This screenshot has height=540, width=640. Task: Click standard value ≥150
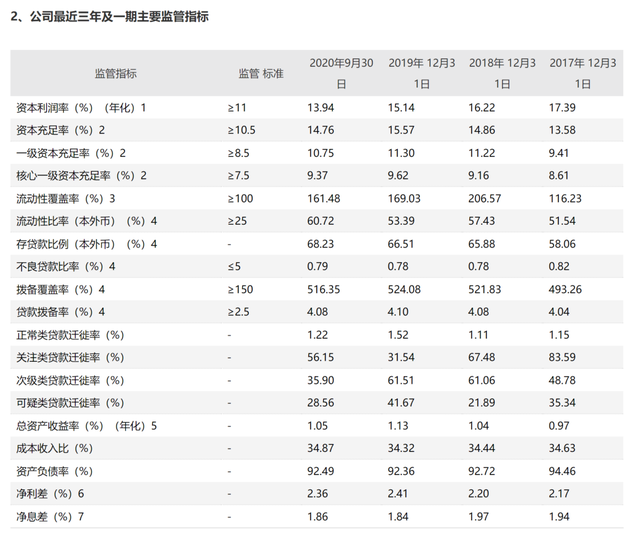pos(240,290)
